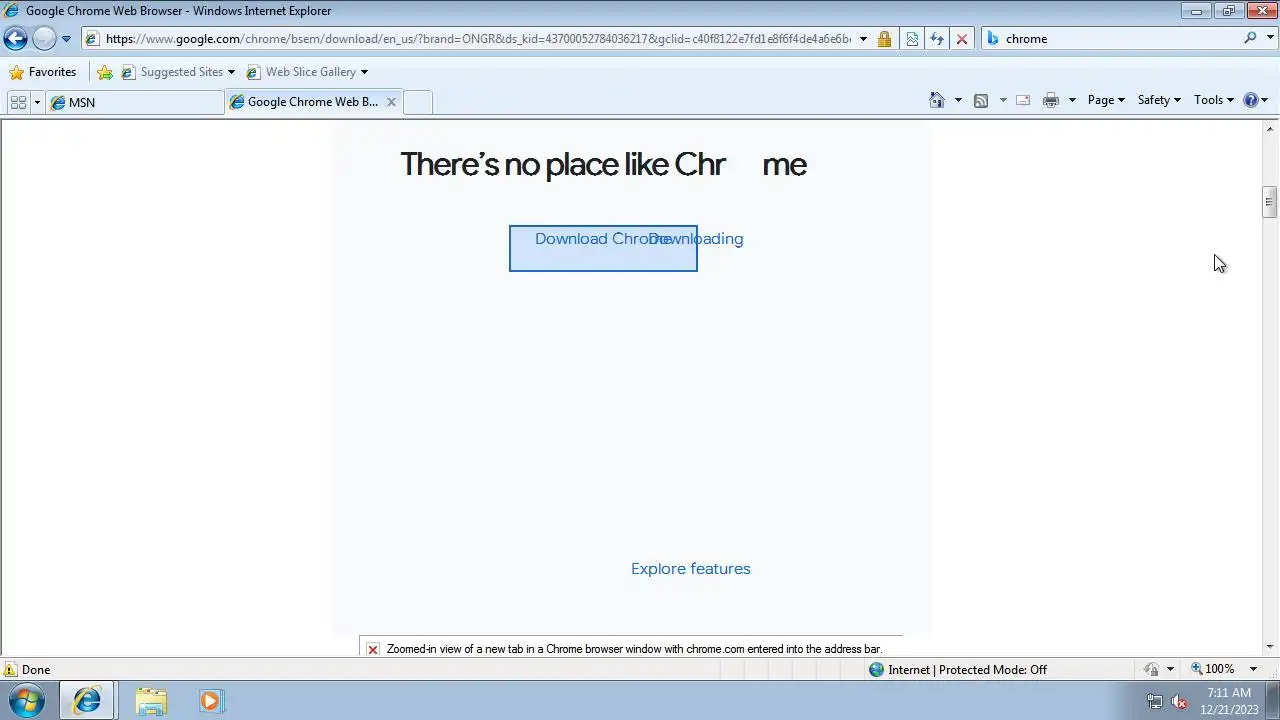The height and width of the screenshot is (720, 1280).
Task: Refresh the page using the refresh icon
Action: (x=937, y=39)
